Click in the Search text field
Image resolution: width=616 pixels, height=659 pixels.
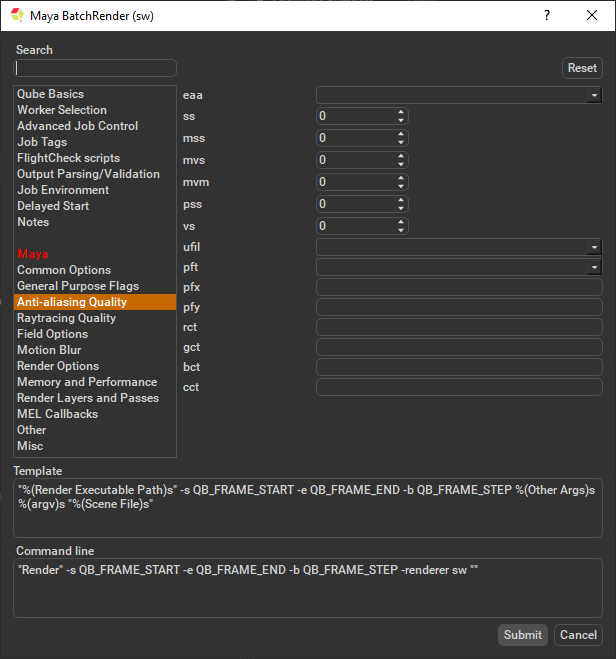coord(96,68)
